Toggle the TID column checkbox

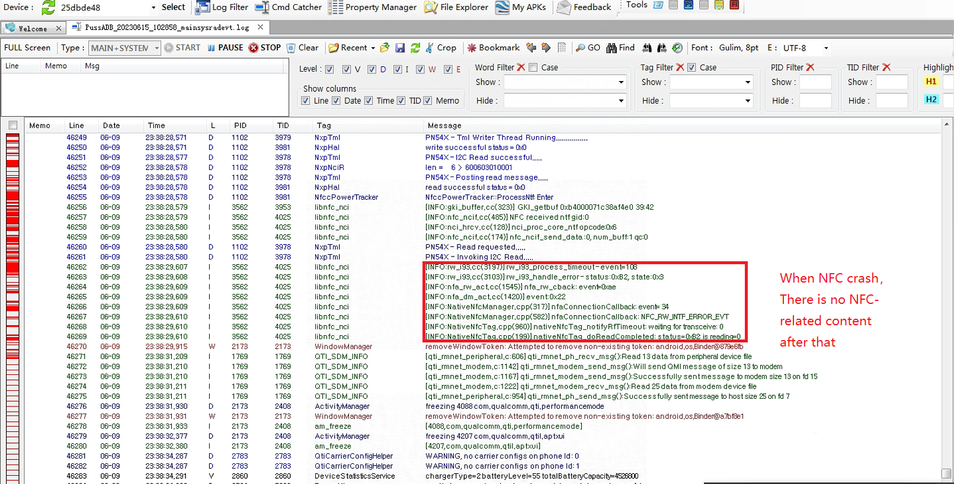point(401,100)
